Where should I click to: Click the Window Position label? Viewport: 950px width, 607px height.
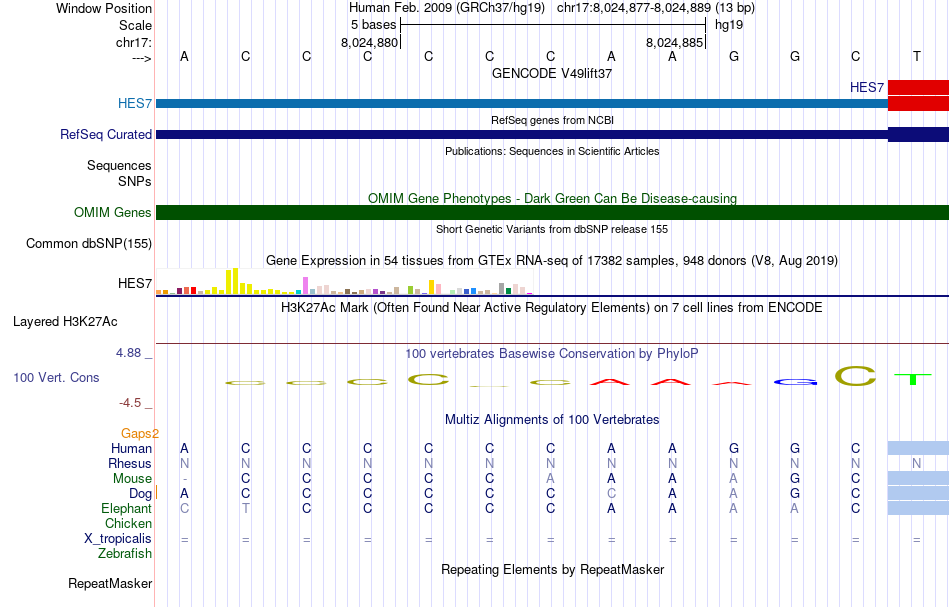click(x=104, y=8)
